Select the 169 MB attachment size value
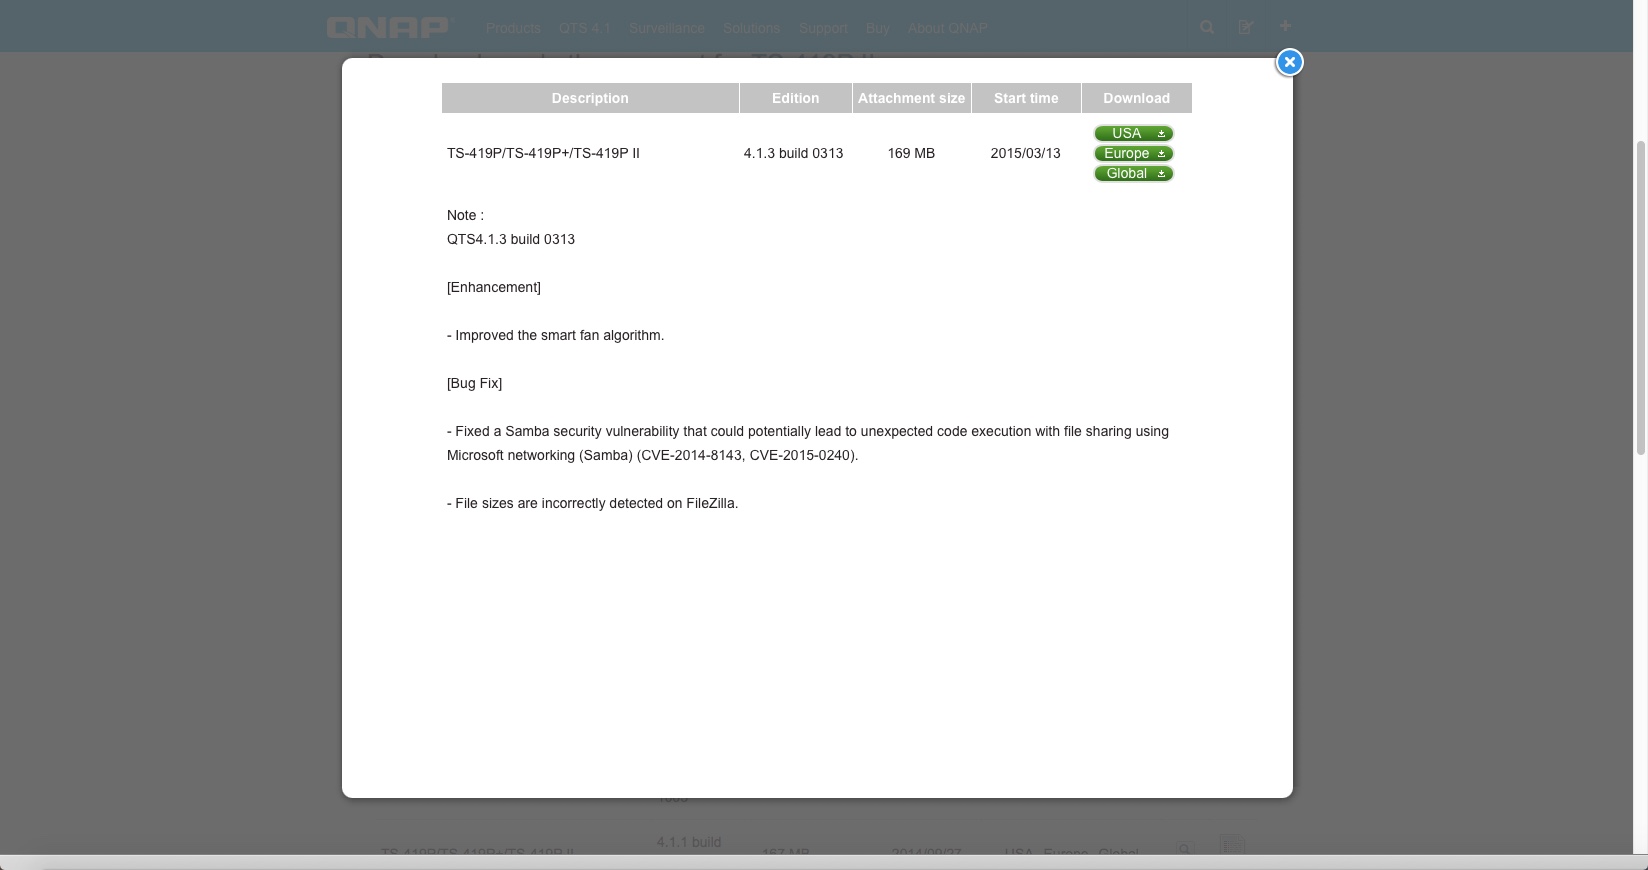1648x870 pixels. [911, 153]
